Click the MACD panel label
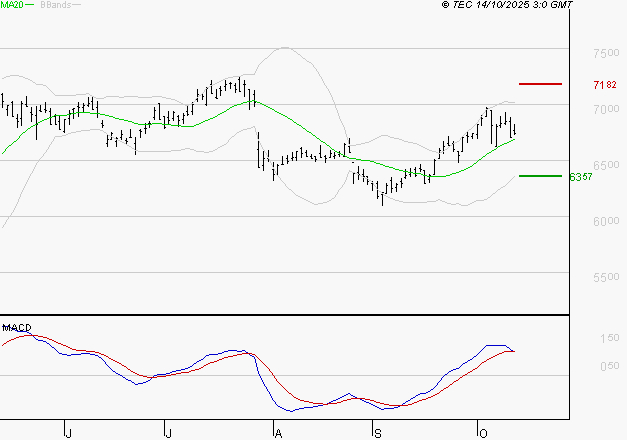This screenshot has width=627, height=440. click(x=17, y=328)
